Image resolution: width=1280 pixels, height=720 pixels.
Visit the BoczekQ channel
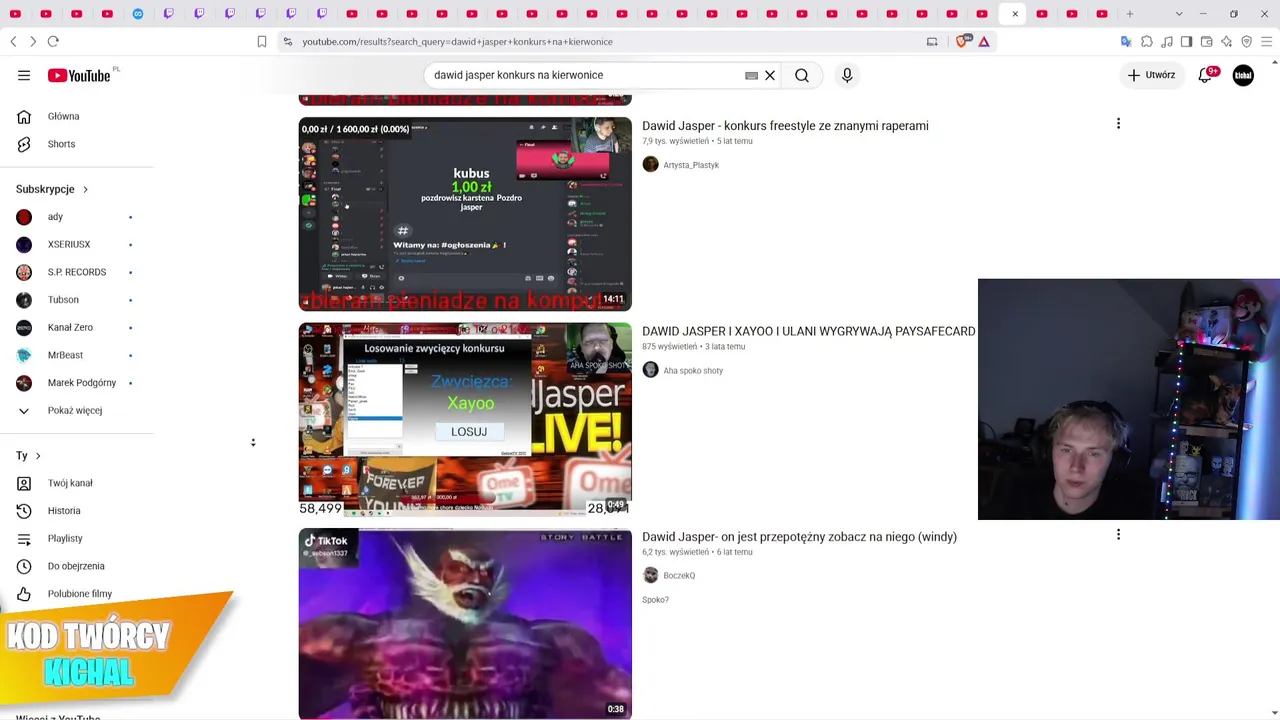679,576
